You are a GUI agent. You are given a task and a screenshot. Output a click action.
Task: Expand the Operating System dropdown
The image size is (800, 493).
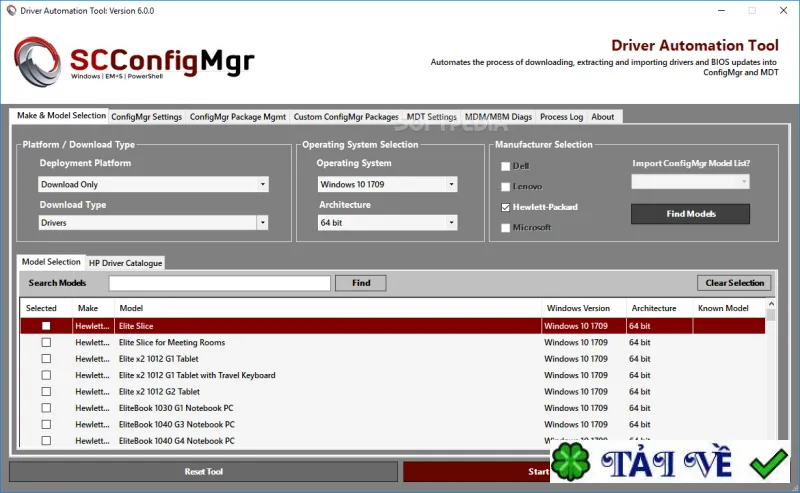tap(387, 184)
